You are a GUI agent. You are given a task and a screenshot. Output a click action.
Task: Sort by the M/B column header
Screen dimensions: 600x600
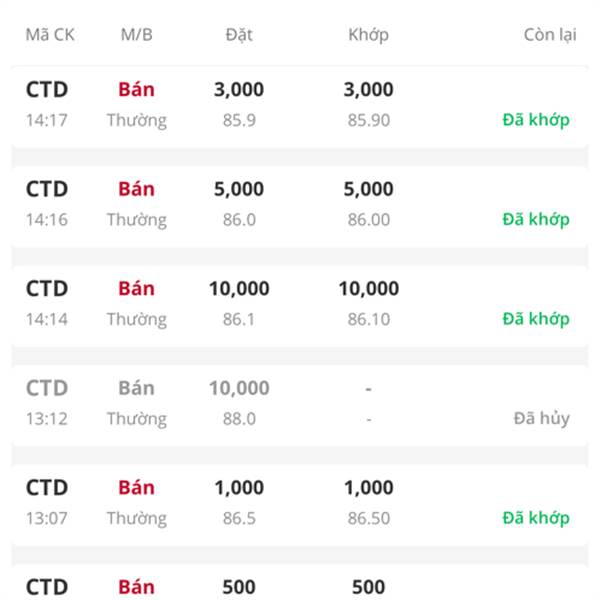[x=137, y=35]
